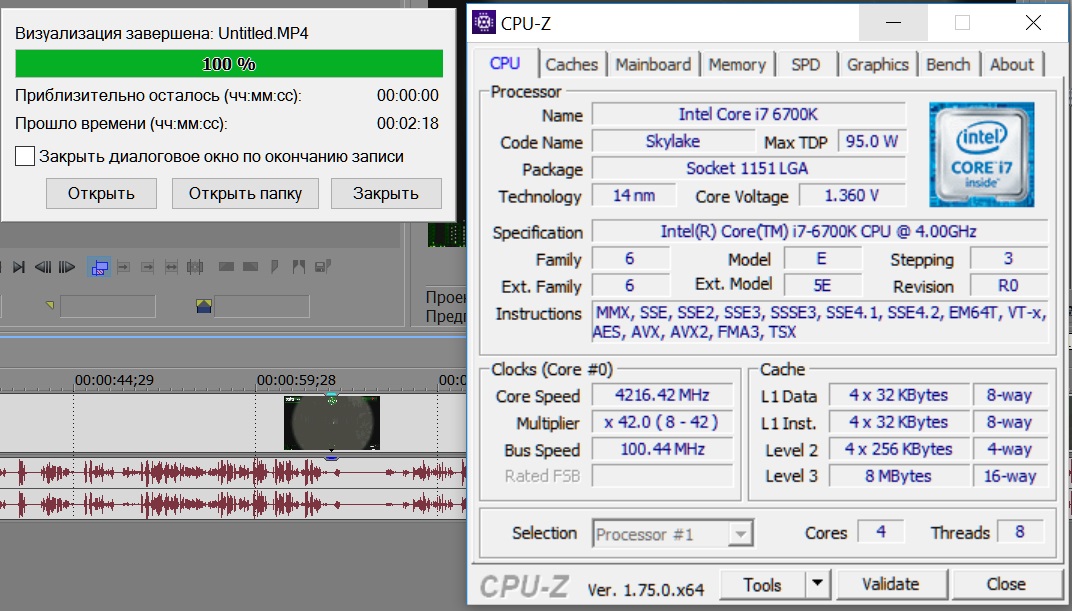Viewport: 1072px width, 611px height.
Task: Open the About tab
Action: [1012, 65]
